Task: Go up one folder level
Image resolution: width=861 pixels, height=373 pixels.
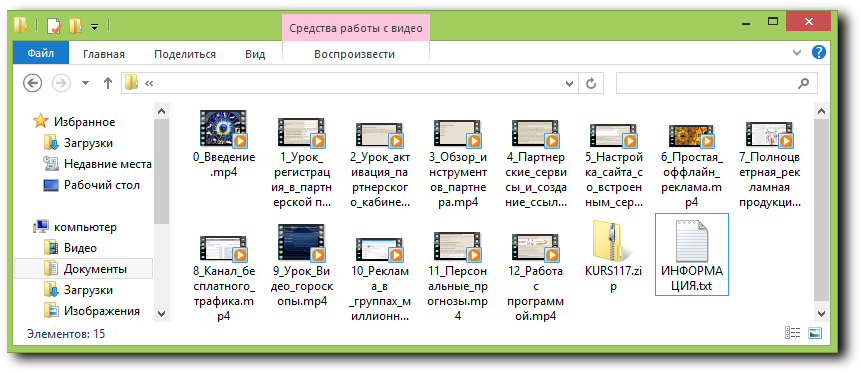Action: [108, 83]
